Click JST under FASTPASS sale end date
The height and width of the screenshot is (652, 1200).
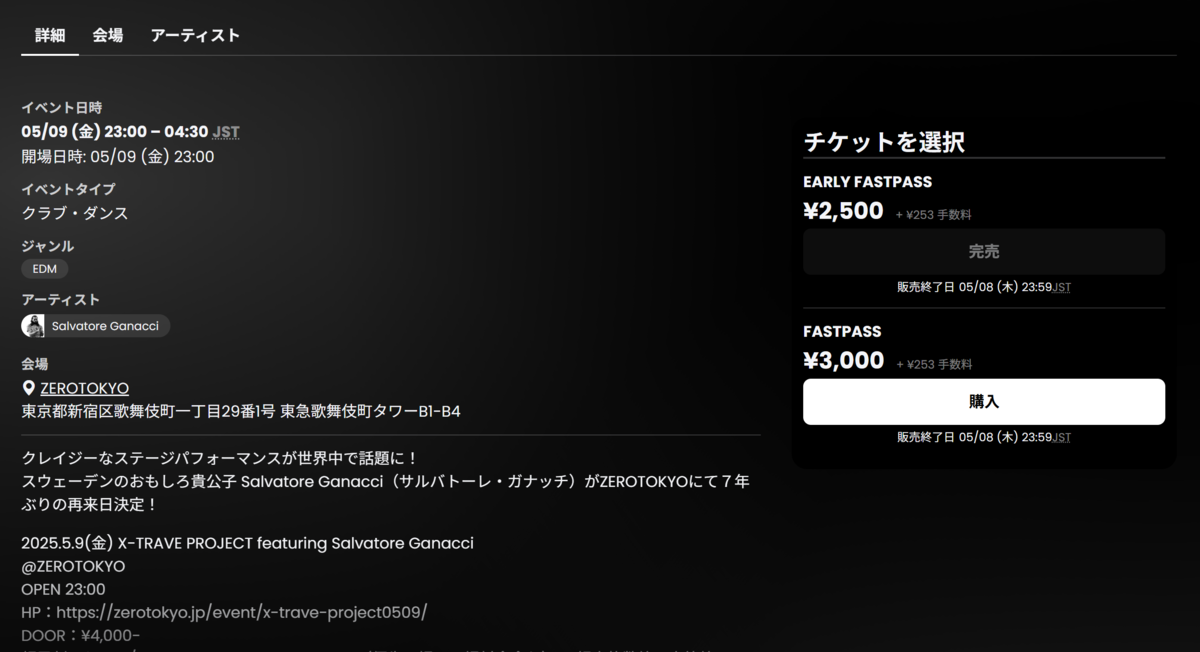coord(1062,438)
